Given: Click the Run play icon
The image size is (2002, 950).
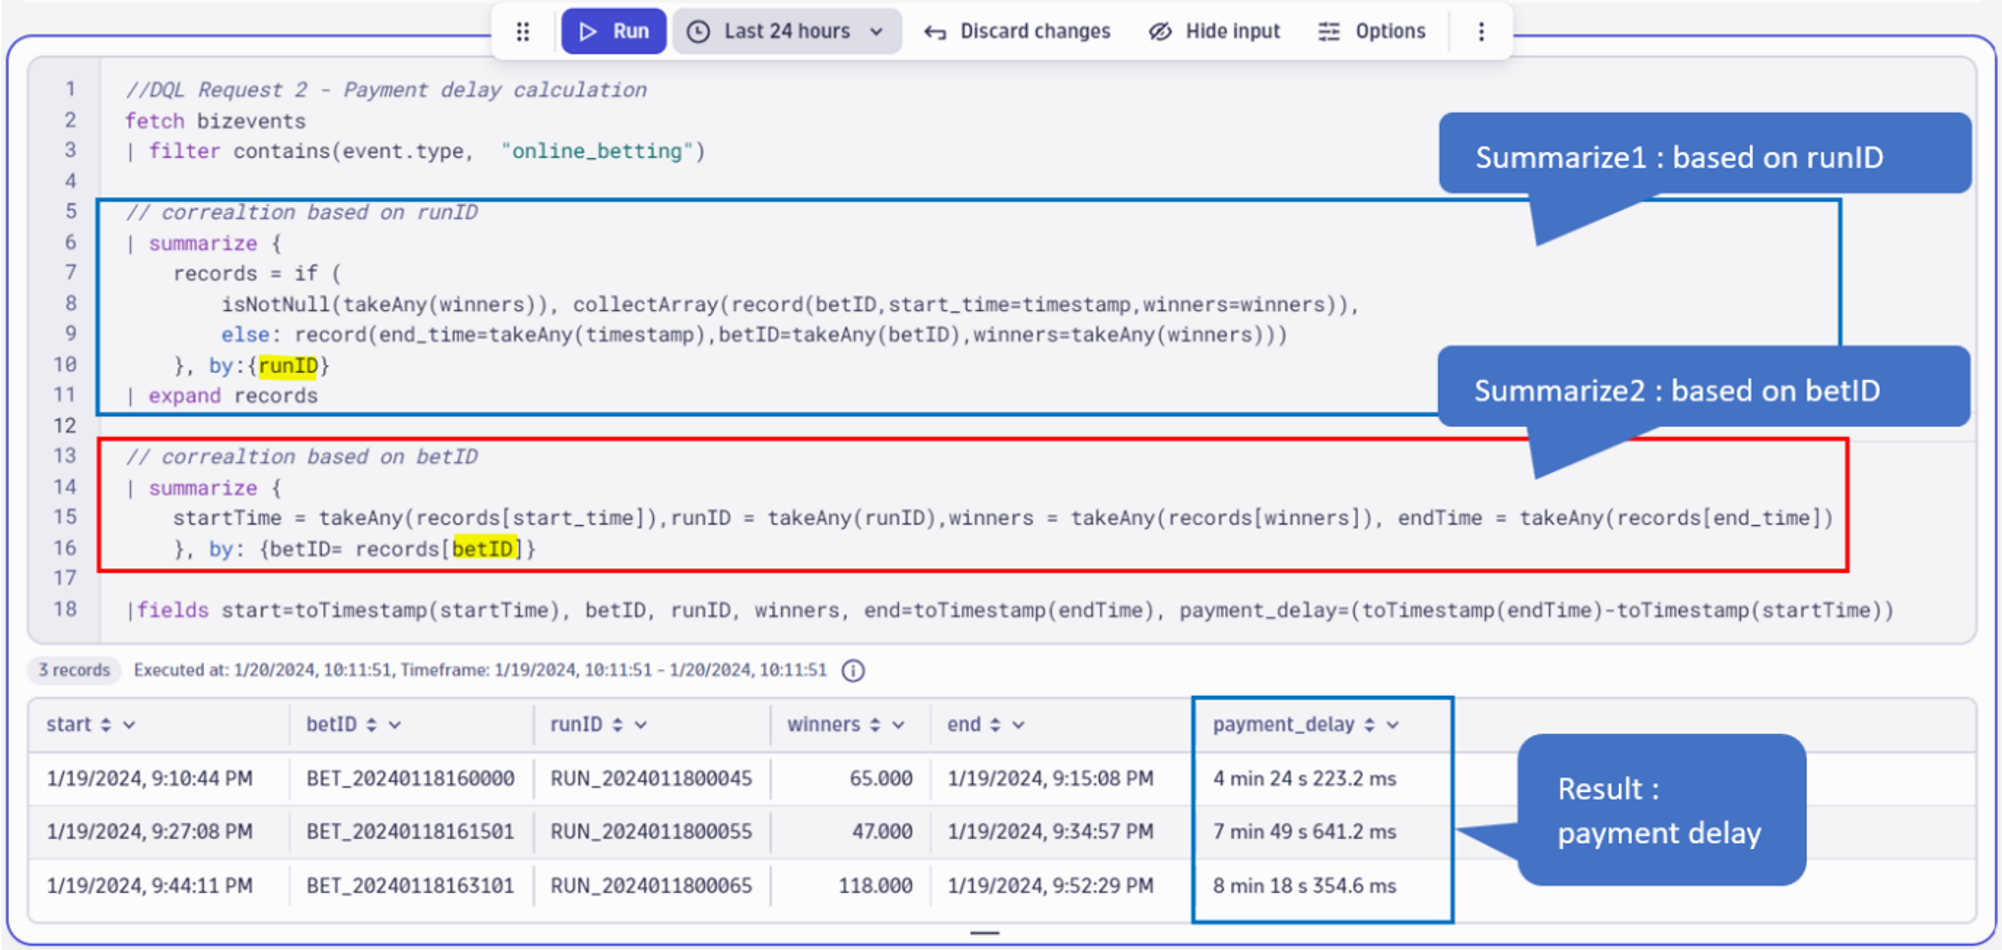Looking at the screenshot, I should [x=590, y=31].
